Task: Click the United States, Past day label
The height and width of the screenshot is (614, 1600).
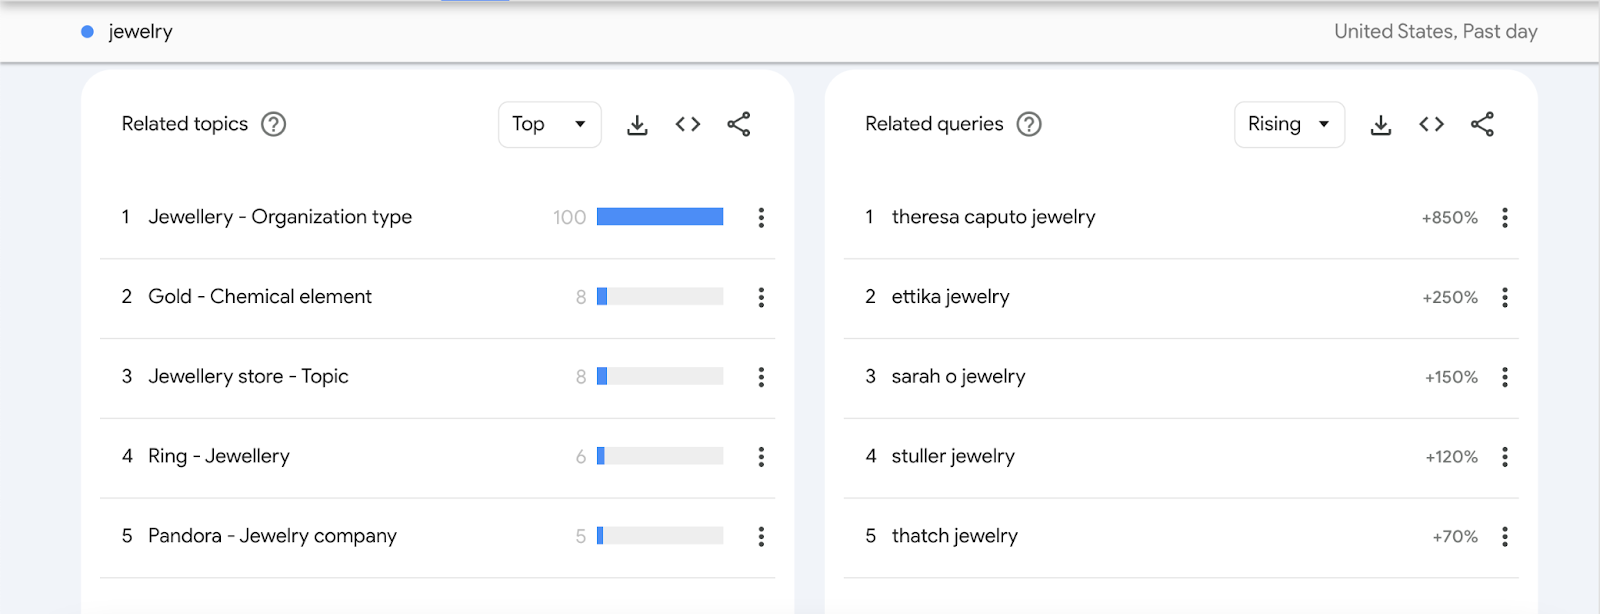Action: 1436,31
